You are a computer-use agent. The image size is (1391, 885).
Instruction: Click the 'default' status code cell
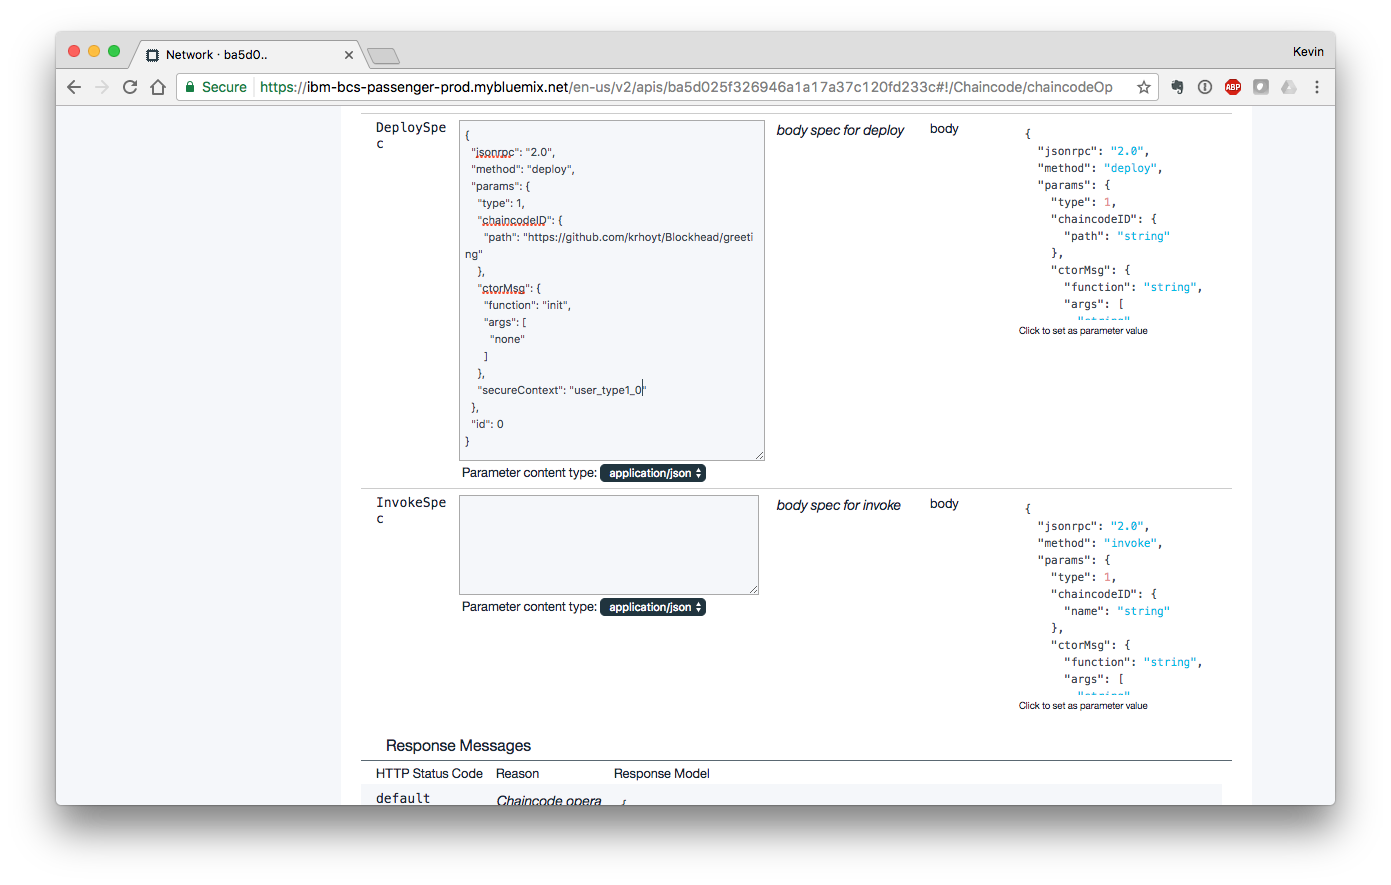[x=403, y=798]
